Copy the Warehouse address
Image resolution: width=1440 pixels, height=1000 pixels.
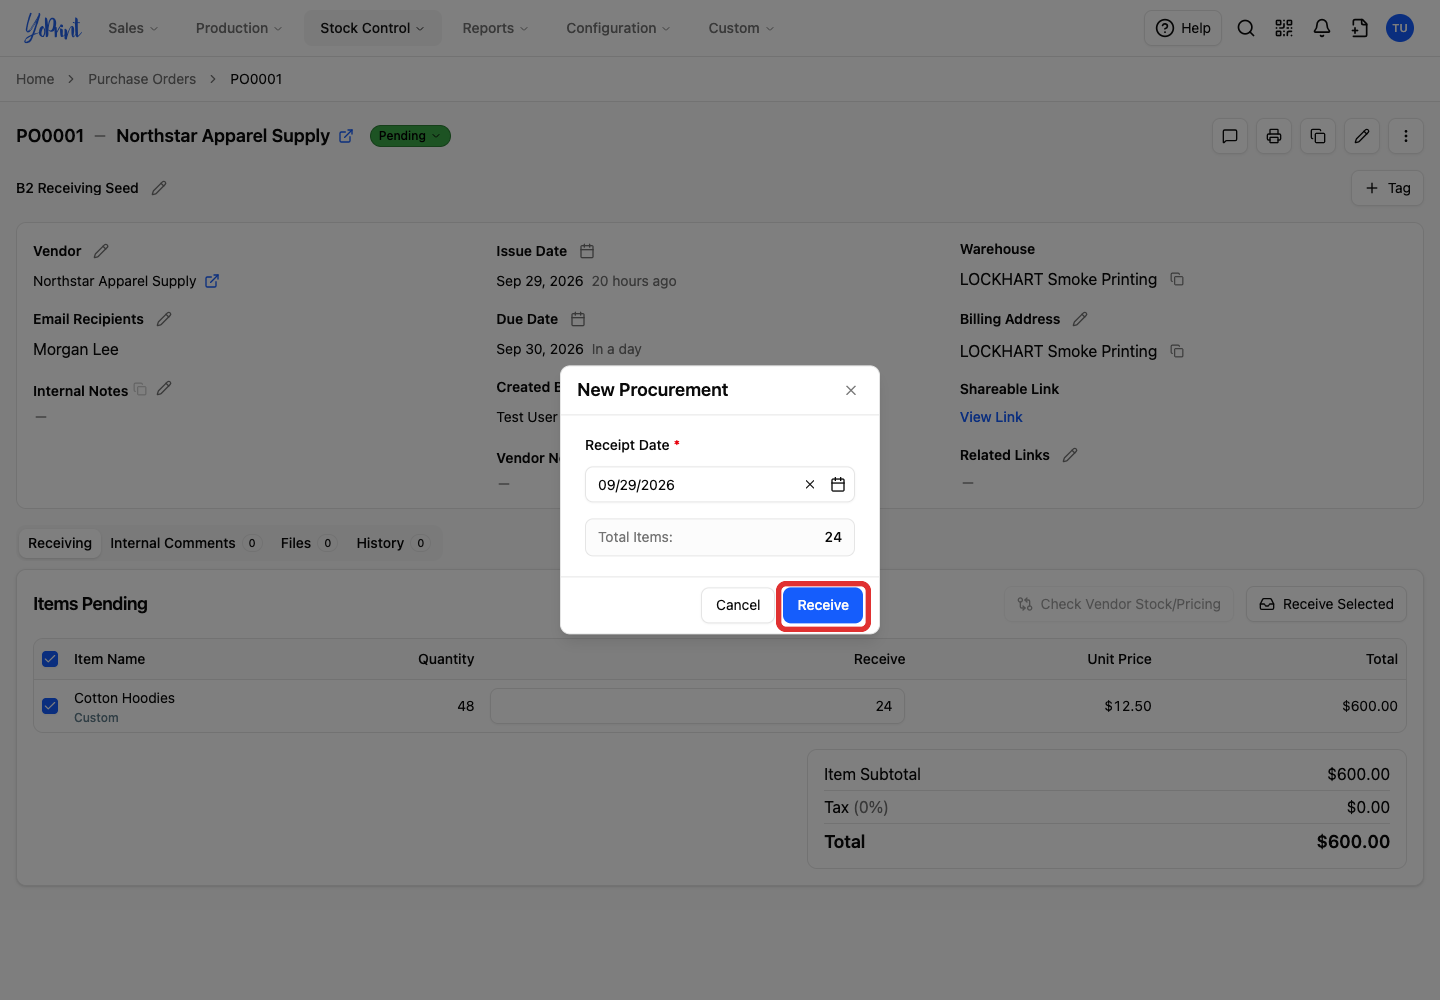tap(1177, 279)
